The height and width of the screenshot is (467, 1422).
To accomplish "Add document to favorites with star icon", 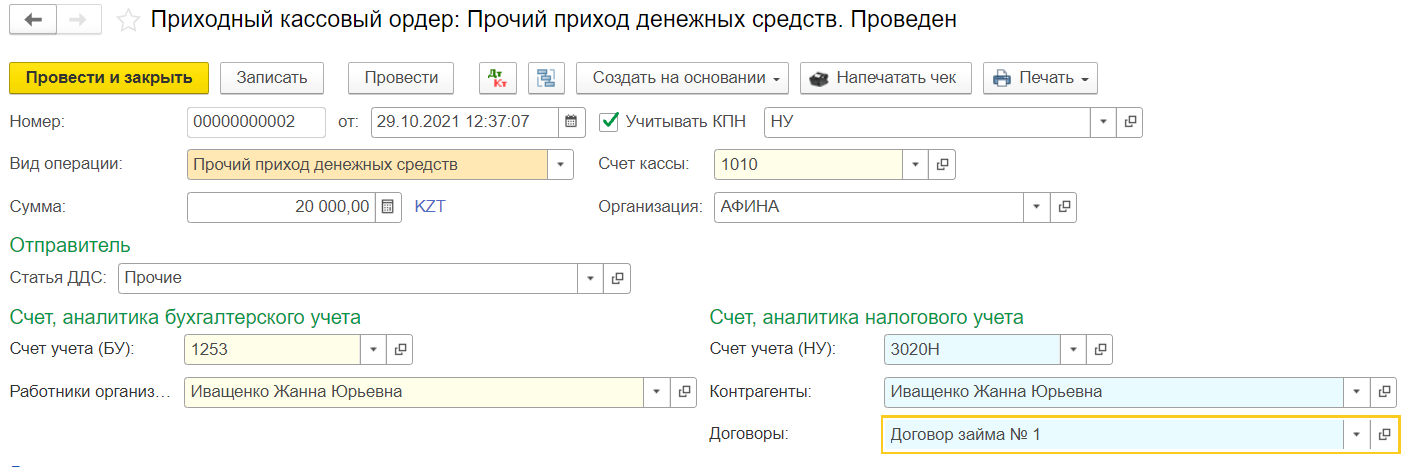I will (128, 20).
